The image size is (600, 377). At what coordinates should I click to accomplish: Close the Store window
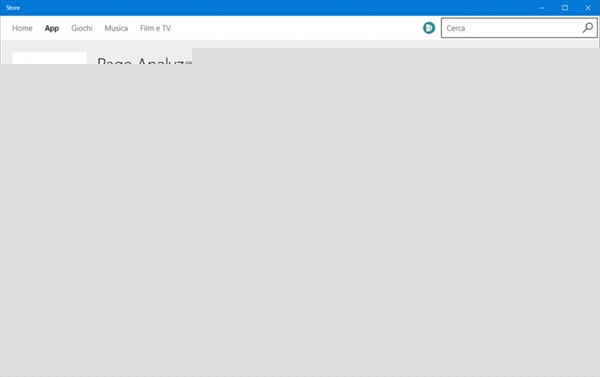coord(588,8)
